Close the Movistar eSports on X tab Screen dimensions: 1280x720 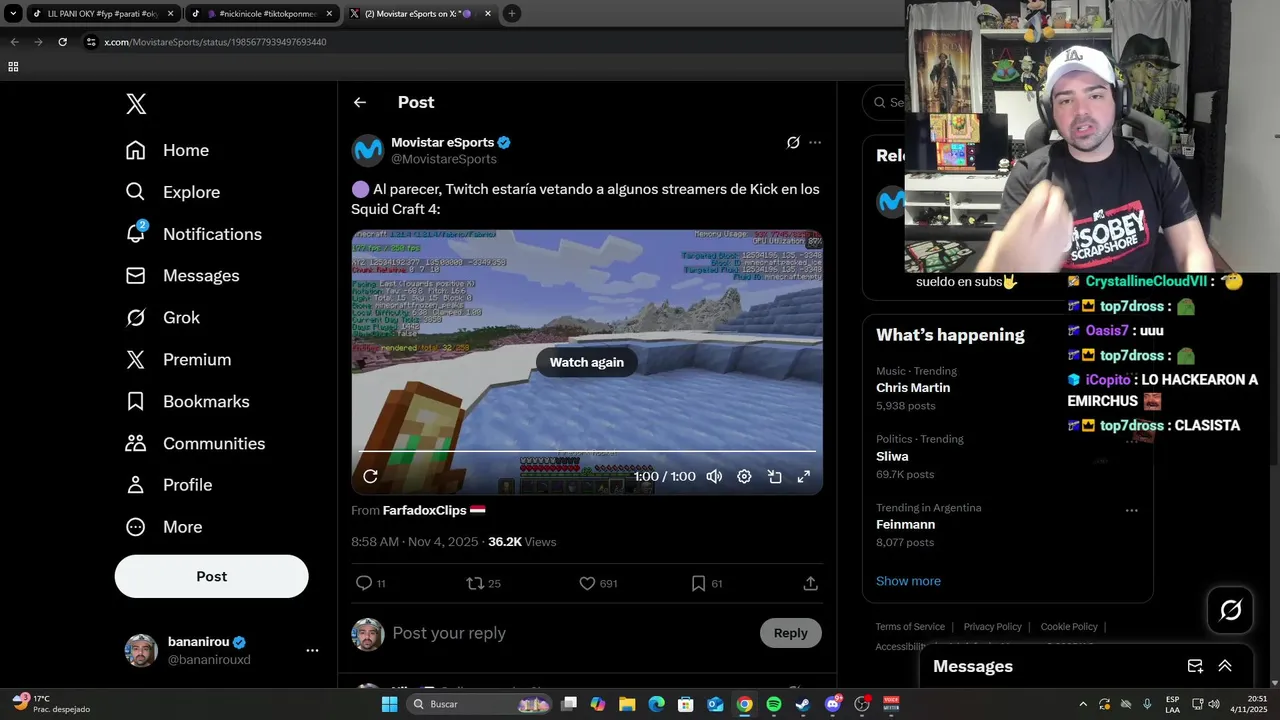[x=489, y=14]
